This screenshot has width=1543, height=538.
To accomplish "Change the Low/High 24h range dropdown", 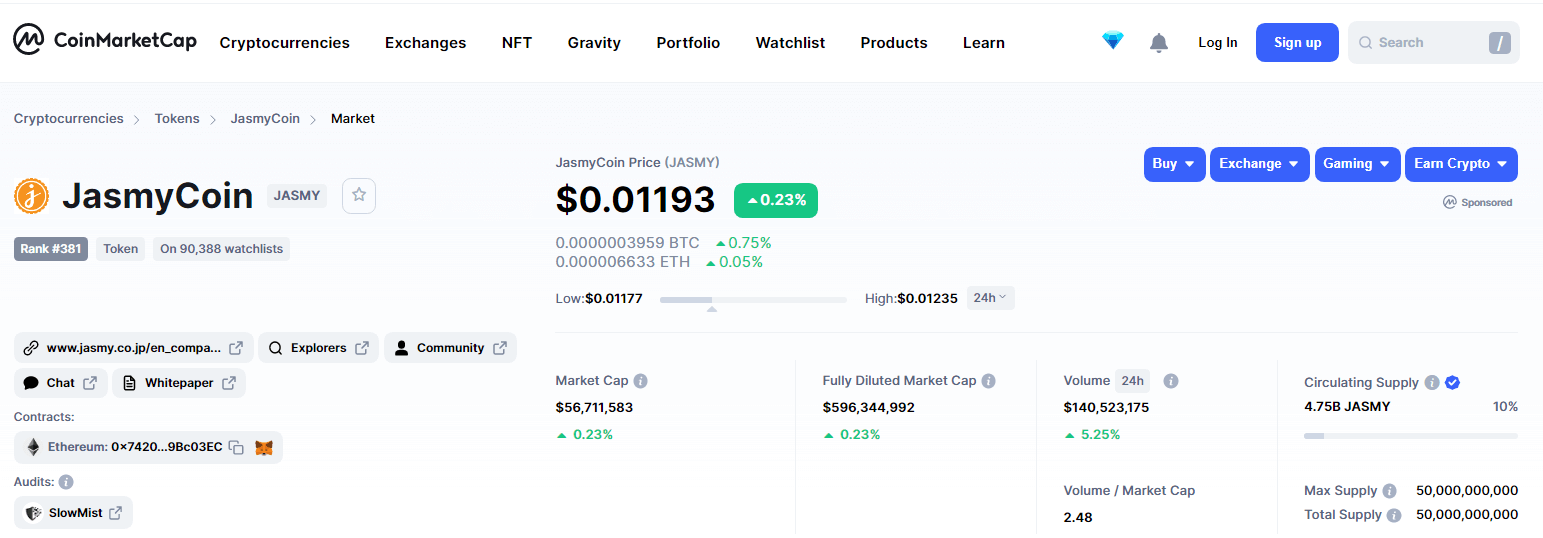I will 990,298.
